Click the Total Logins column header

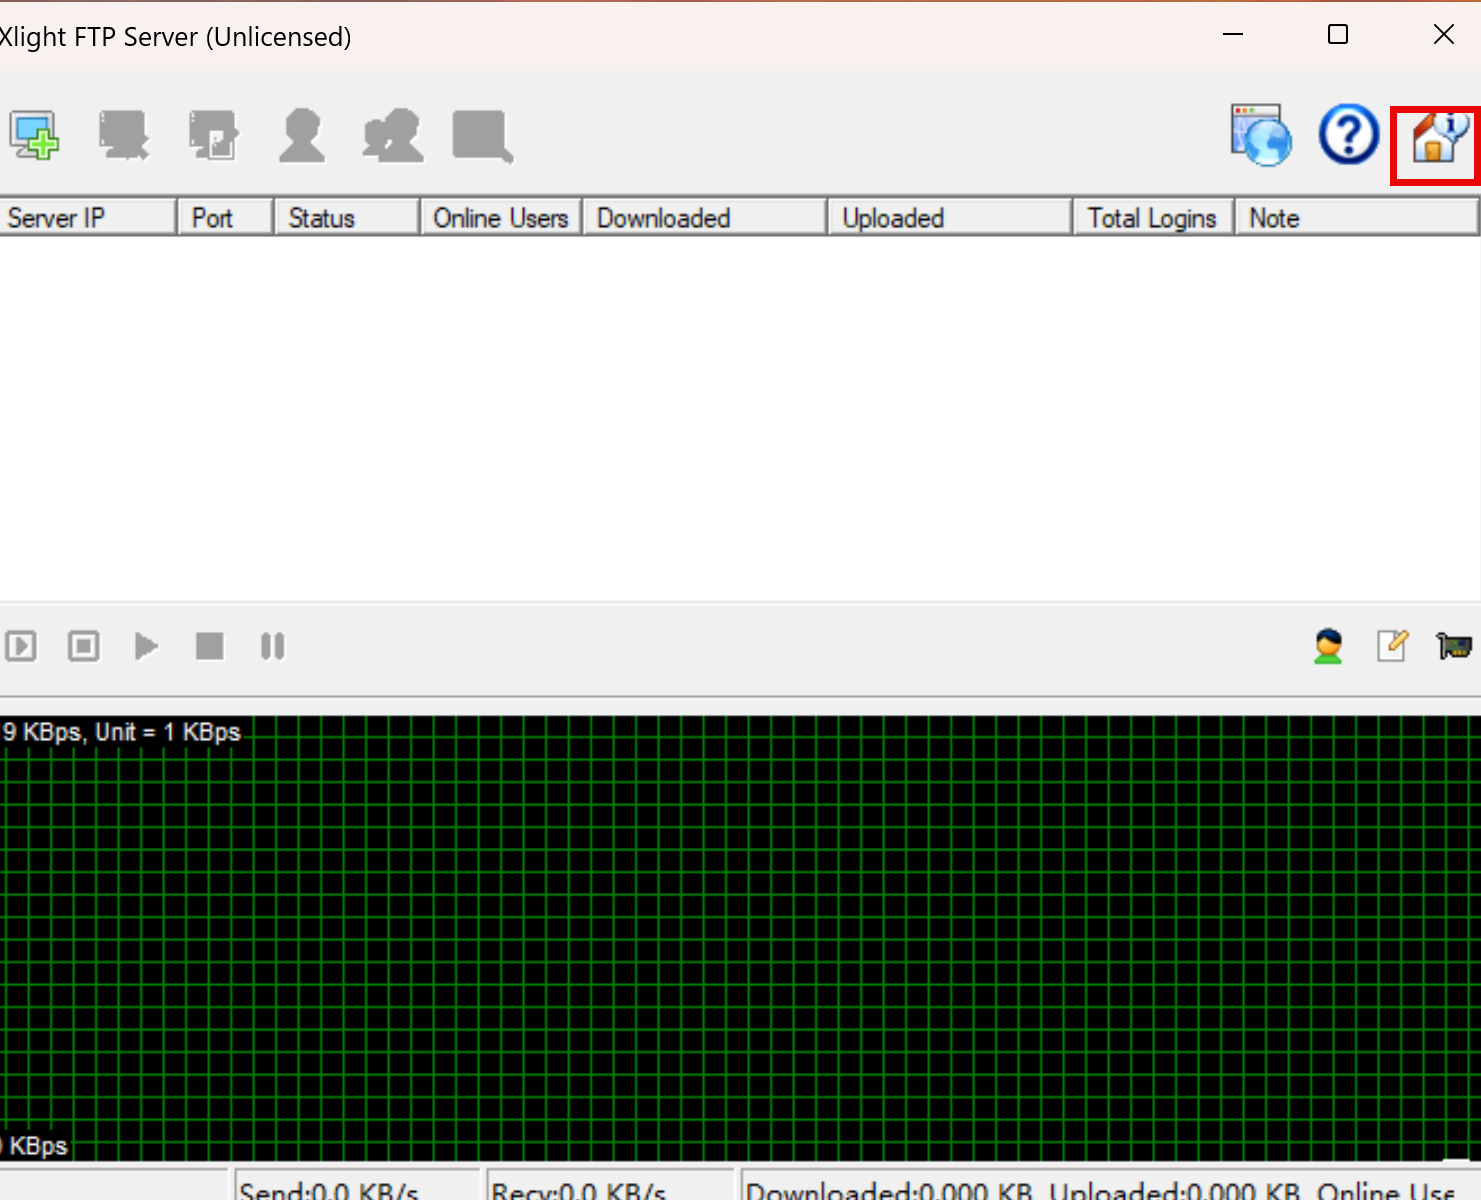pos(1151,218)
